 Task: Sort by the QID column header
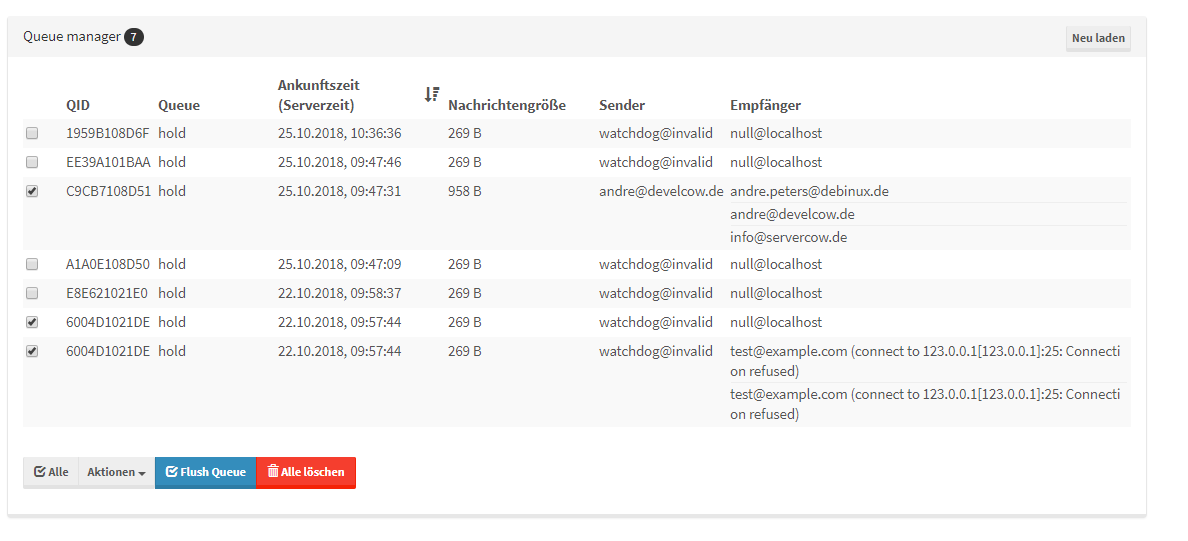tap(78, 105)
